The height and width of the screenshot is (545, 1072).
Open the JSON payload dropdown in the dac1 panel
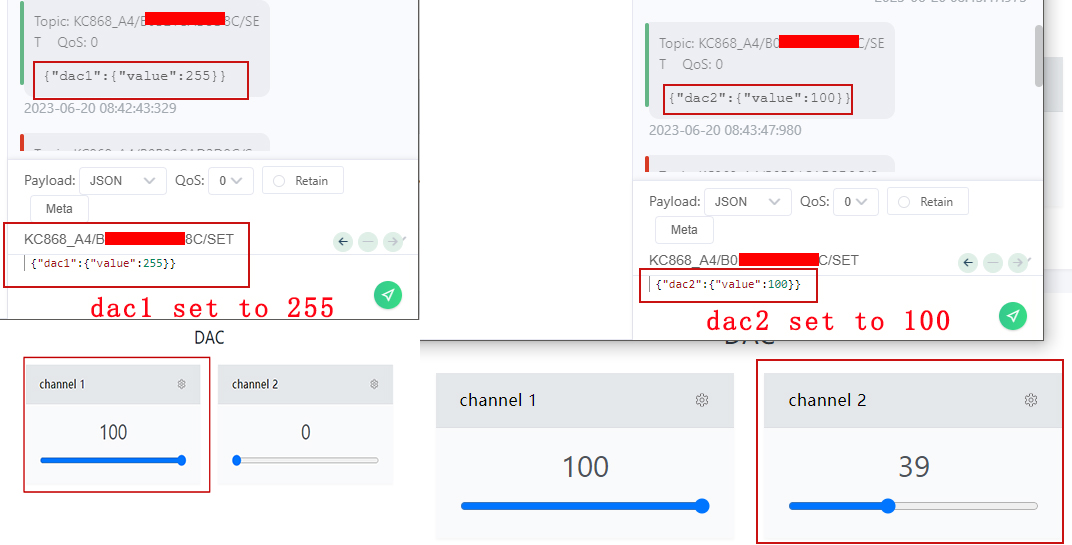pos(123,181)
